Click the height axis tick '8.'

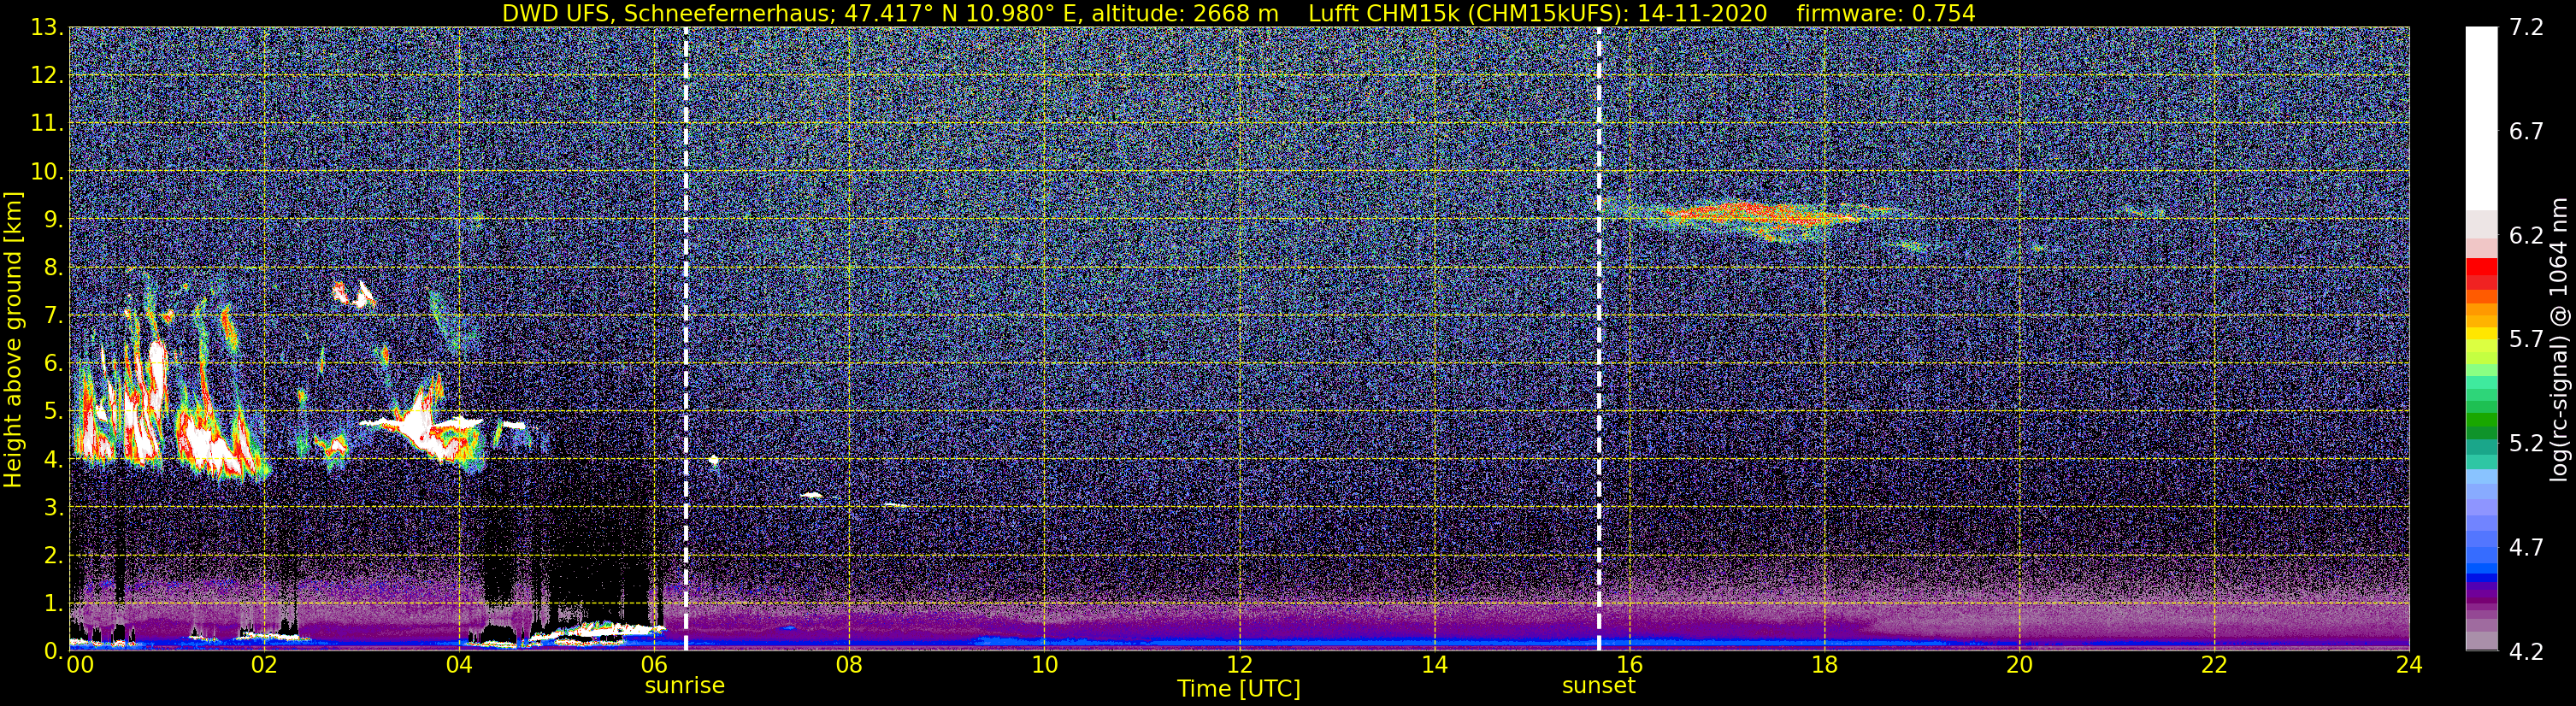(54, 267)
